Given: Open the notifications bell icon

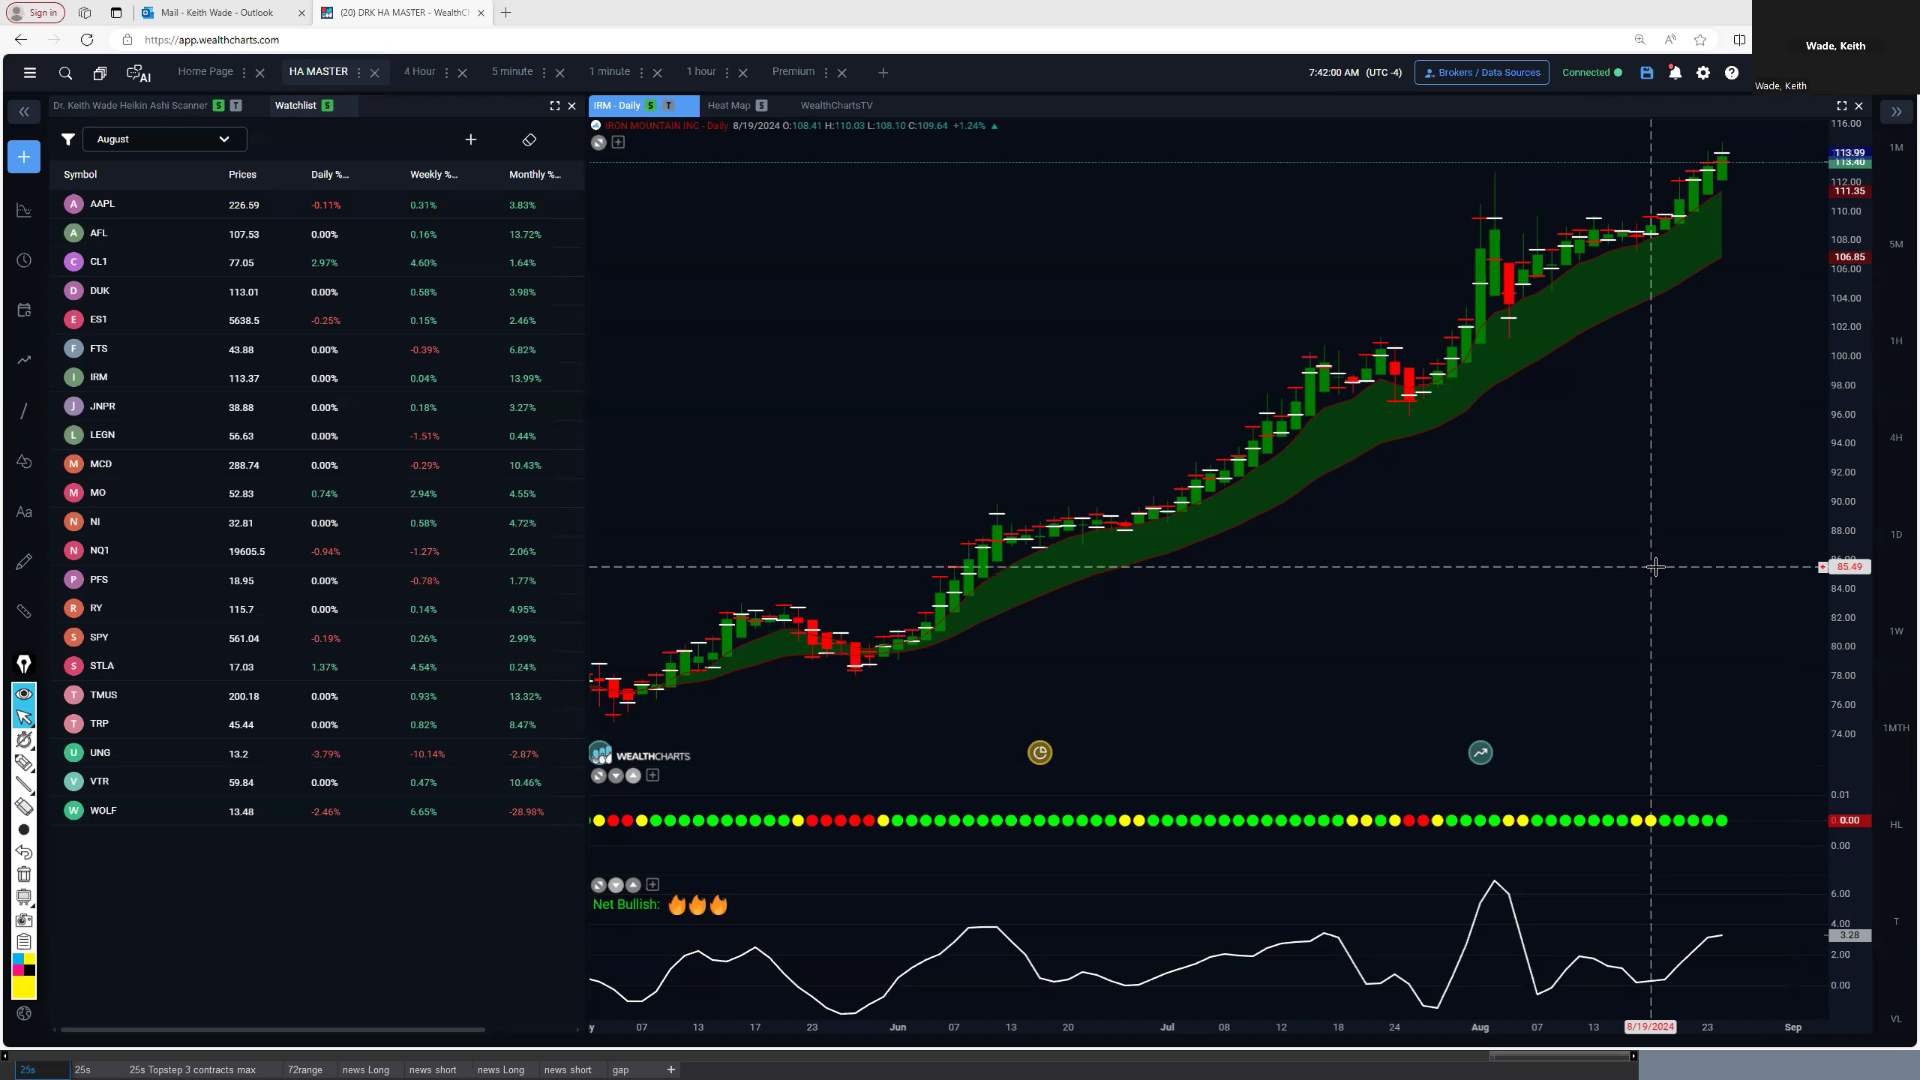Looking at the screenshot, I should [1675, 73].
